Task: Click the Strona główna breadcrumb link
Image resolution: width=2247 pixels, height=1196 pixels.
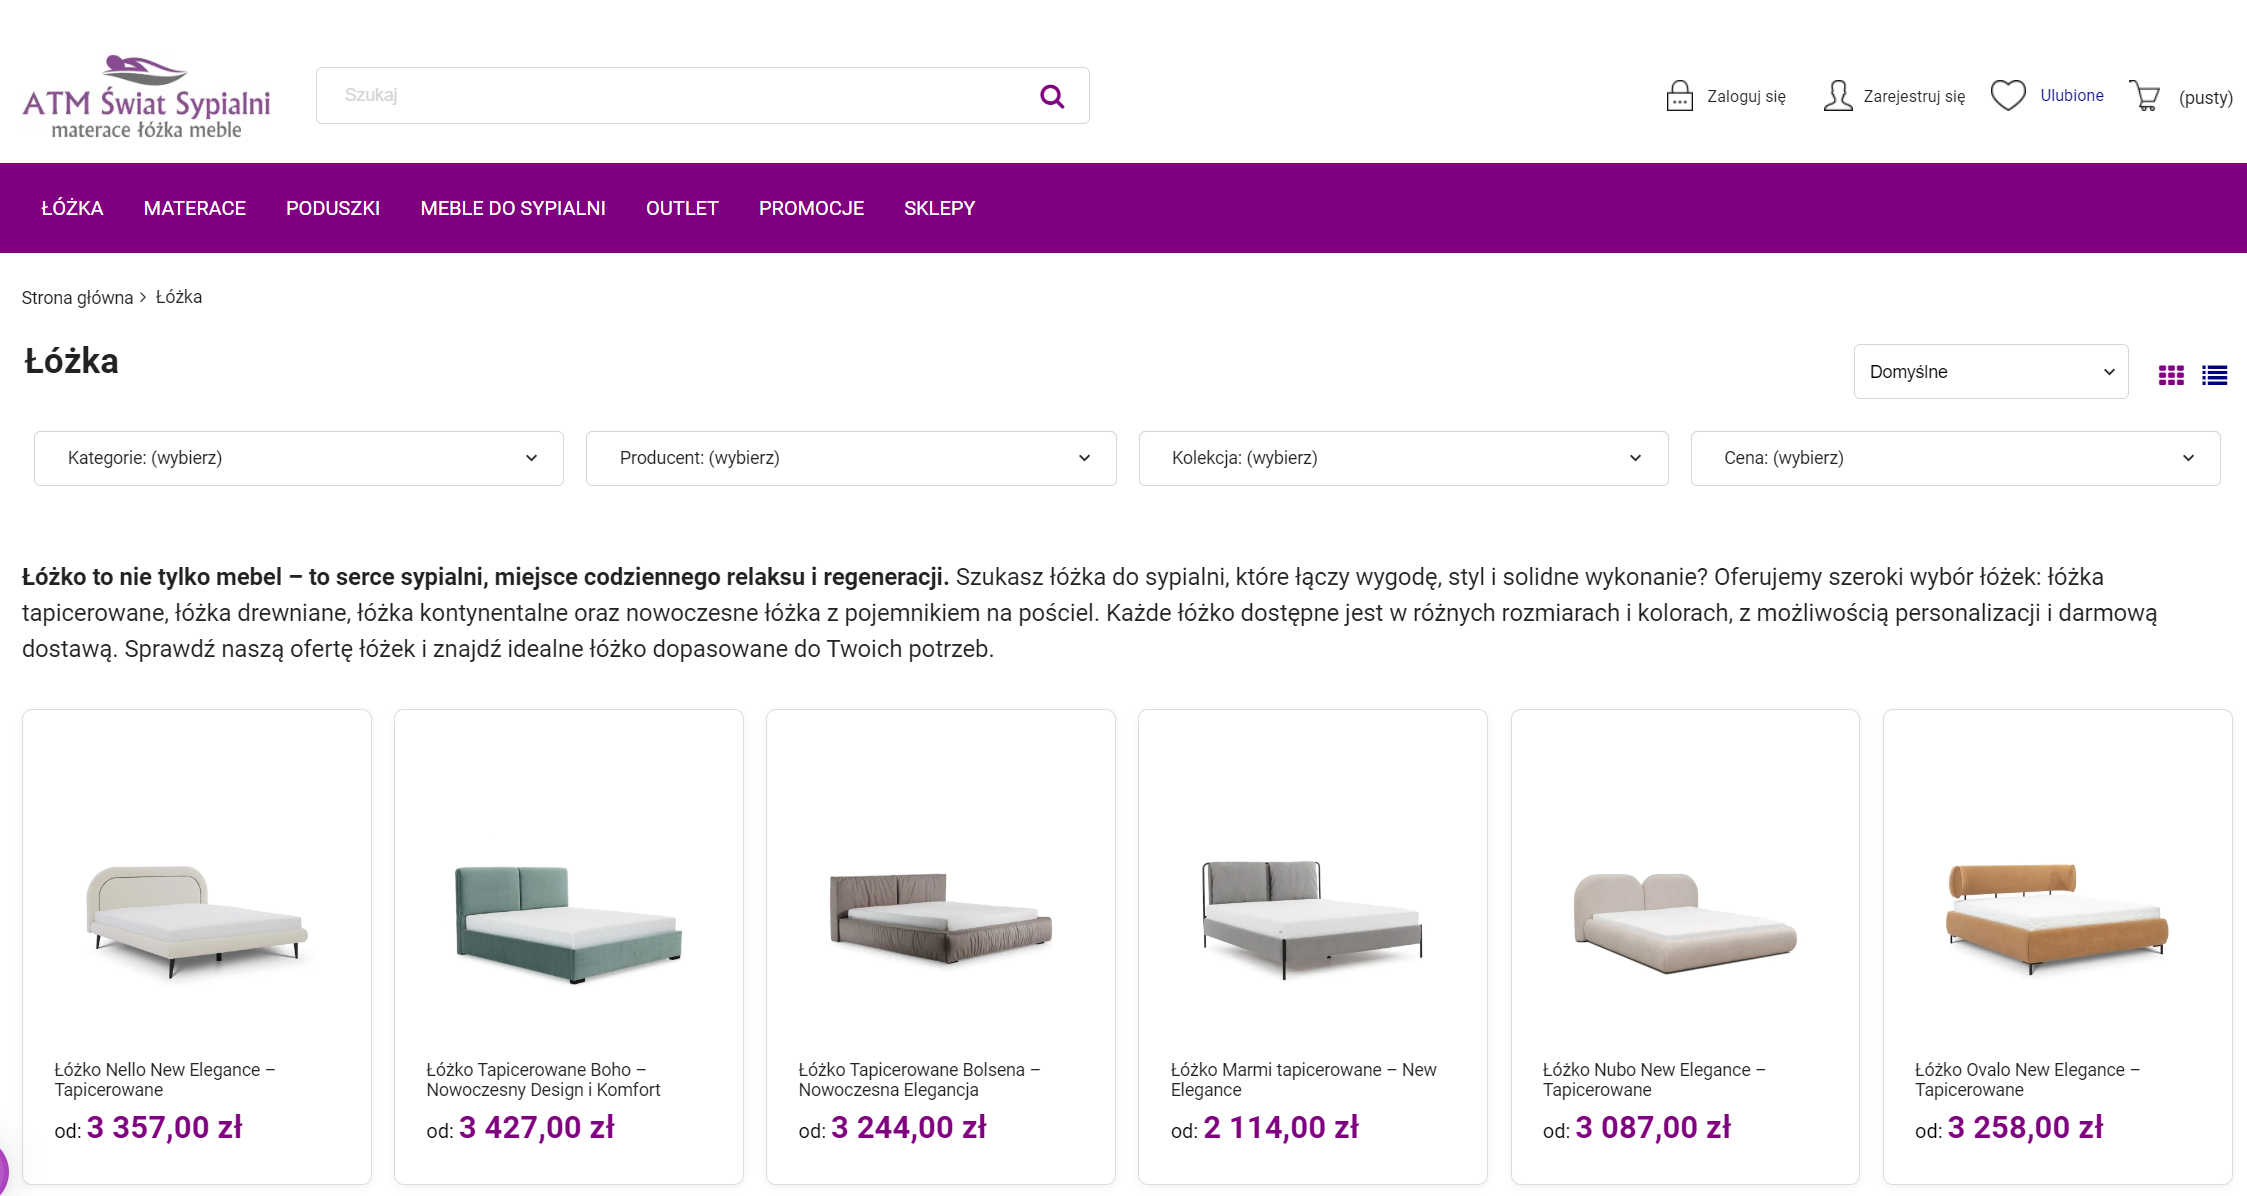Action: 77,298
